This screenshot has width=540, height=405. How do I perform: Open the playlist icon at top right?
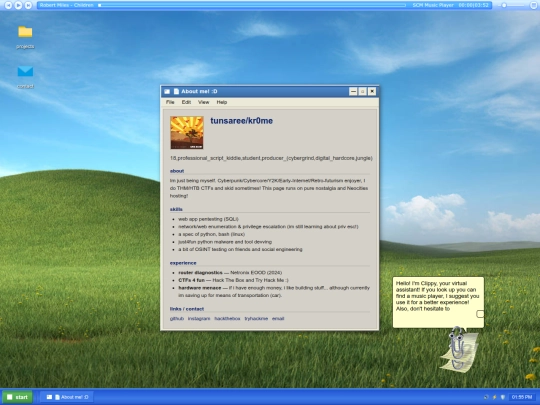point(533,5)
